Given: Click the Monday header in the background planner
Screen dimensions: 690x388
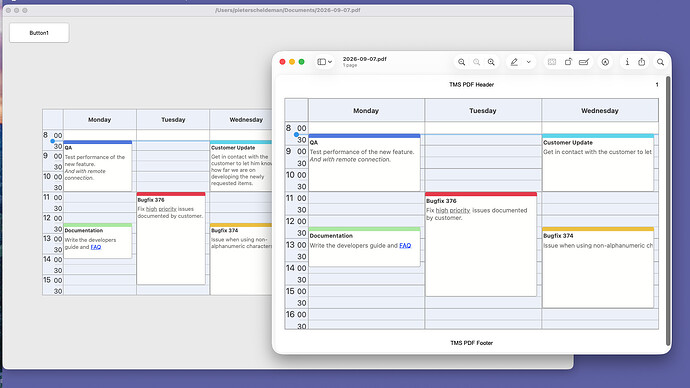Looking at the screenshot, I should point(99,120).
